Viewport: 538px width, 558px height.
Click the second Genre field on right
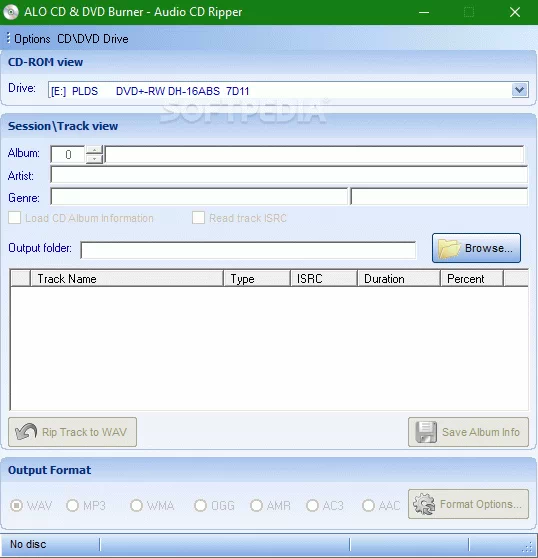[x=439, y=197]
